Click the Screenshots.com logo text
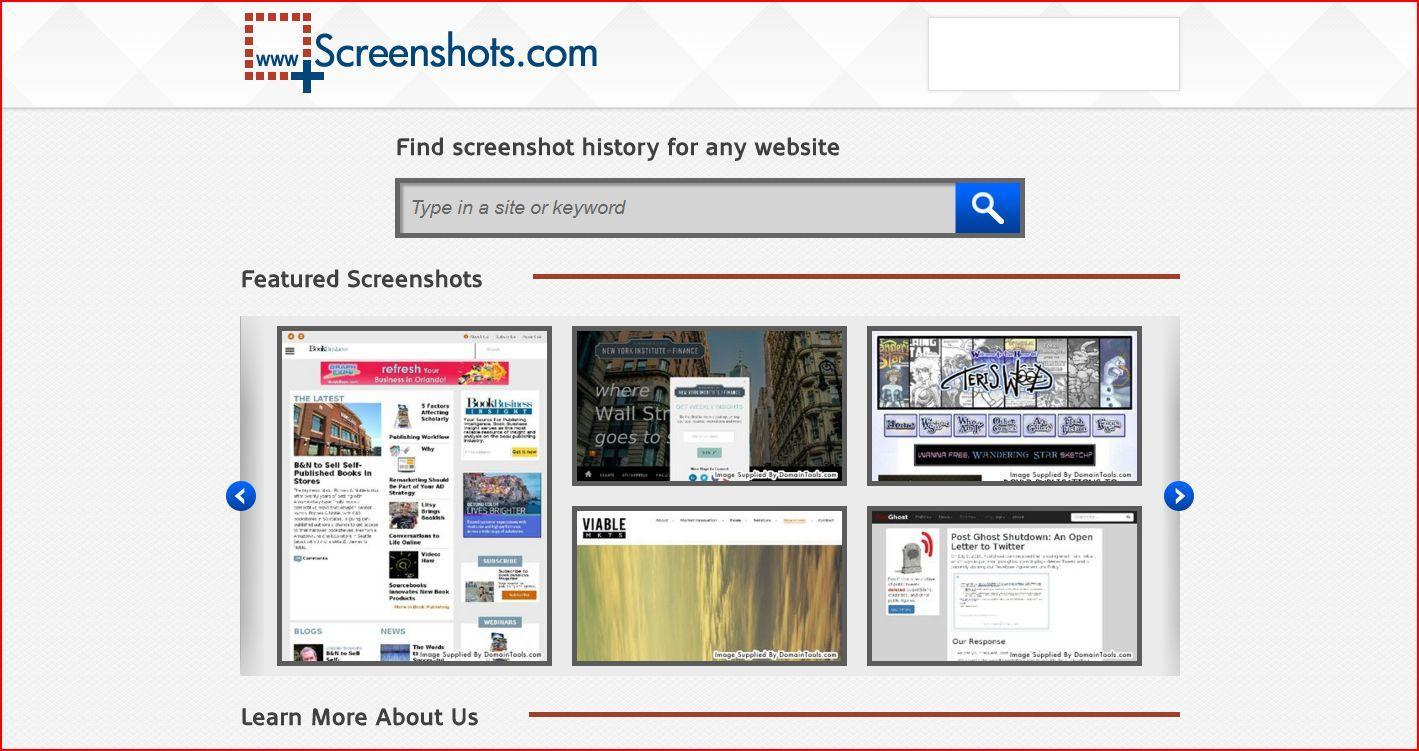Screen dimensions: 1419x751 pos(456,52)
